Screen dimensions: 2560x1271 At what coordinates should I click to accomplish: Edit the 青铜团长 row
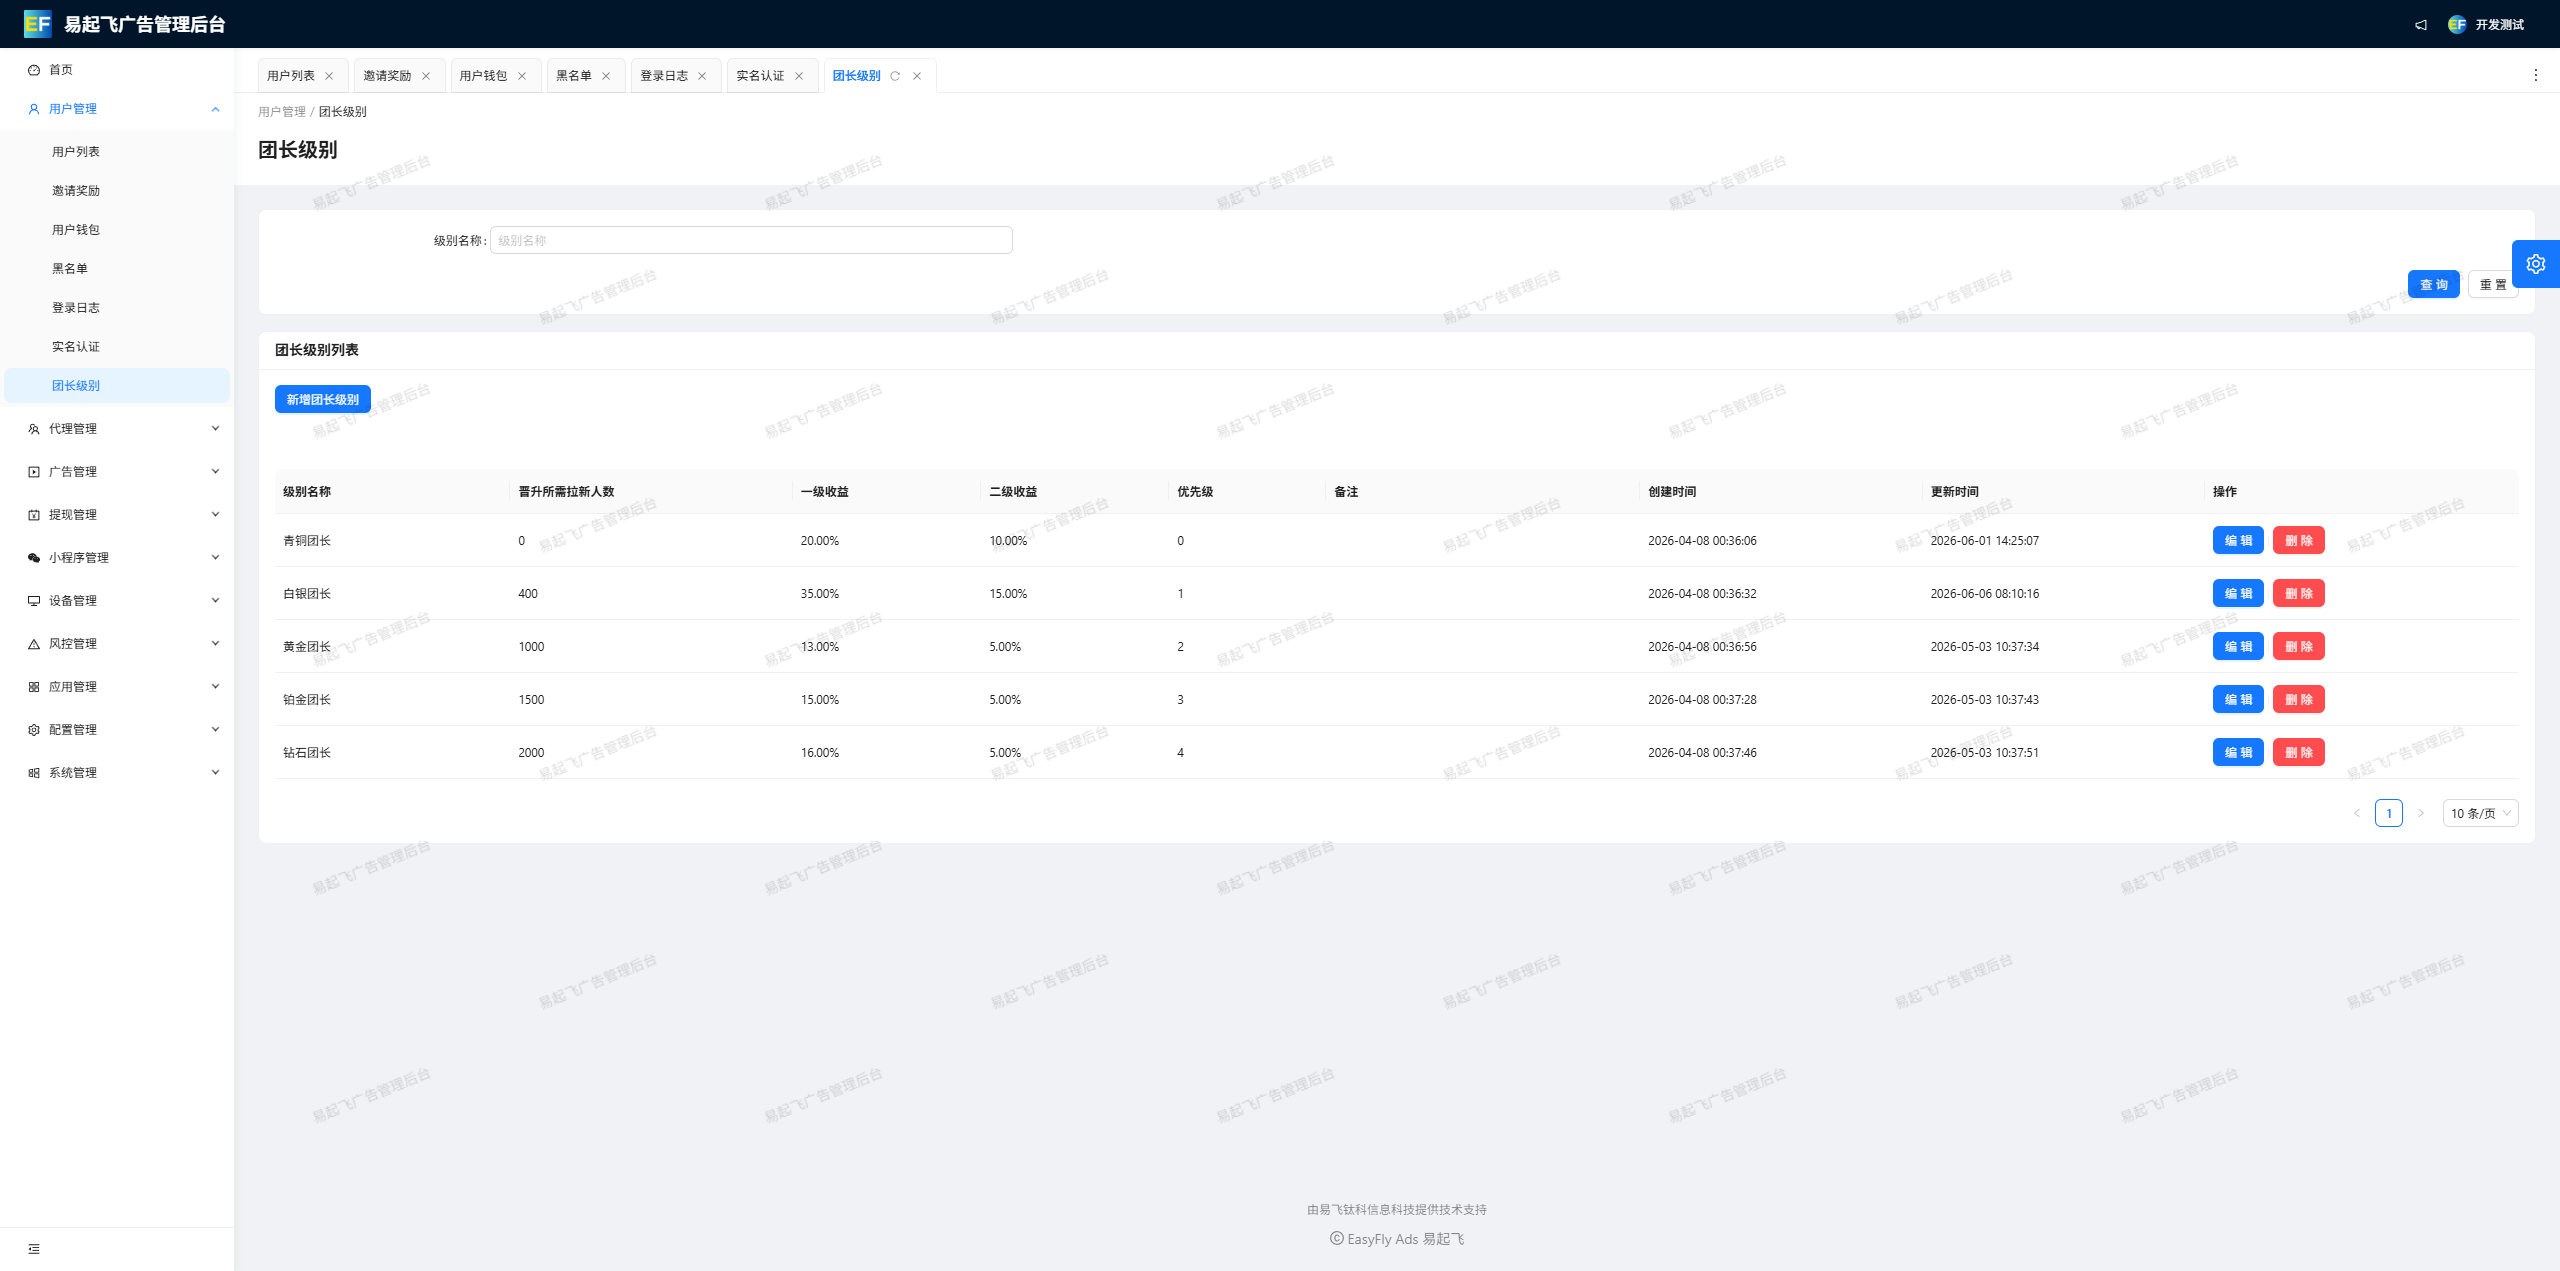[x=2238, y=541]
